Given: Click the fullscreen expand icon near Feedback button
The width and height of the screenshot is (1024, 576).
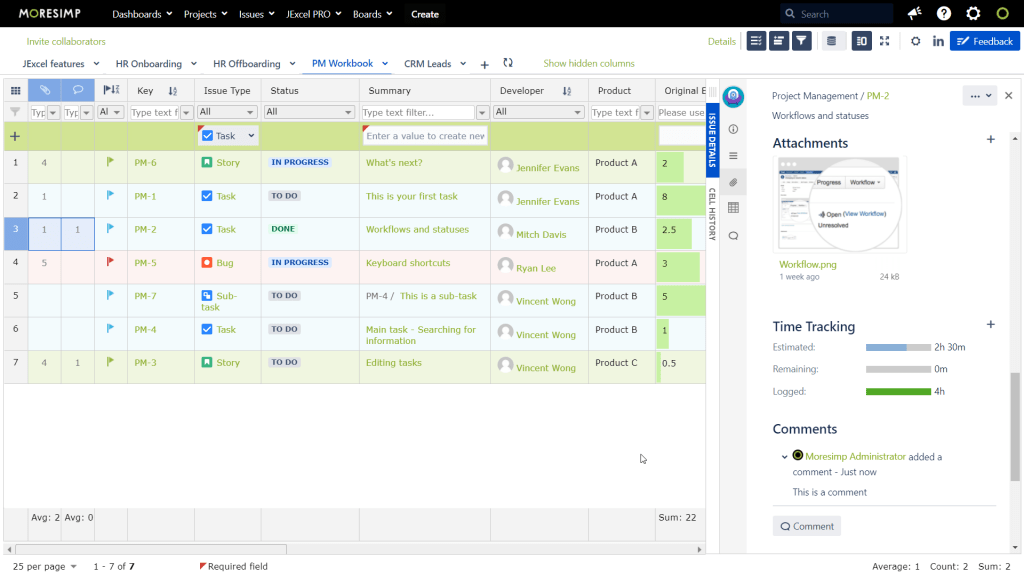Looking at the screenshot, I should [884, 39].
